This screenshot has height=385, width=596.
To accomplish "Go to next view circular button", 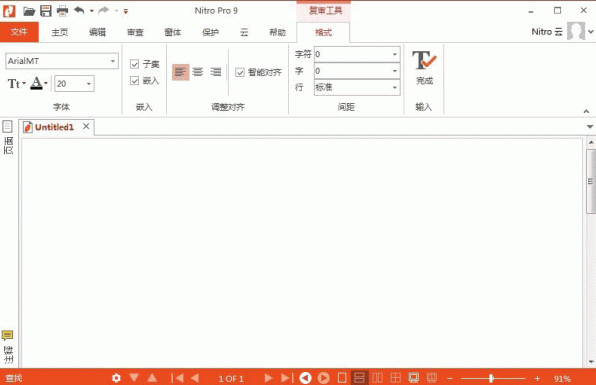I will click(323, 378).
